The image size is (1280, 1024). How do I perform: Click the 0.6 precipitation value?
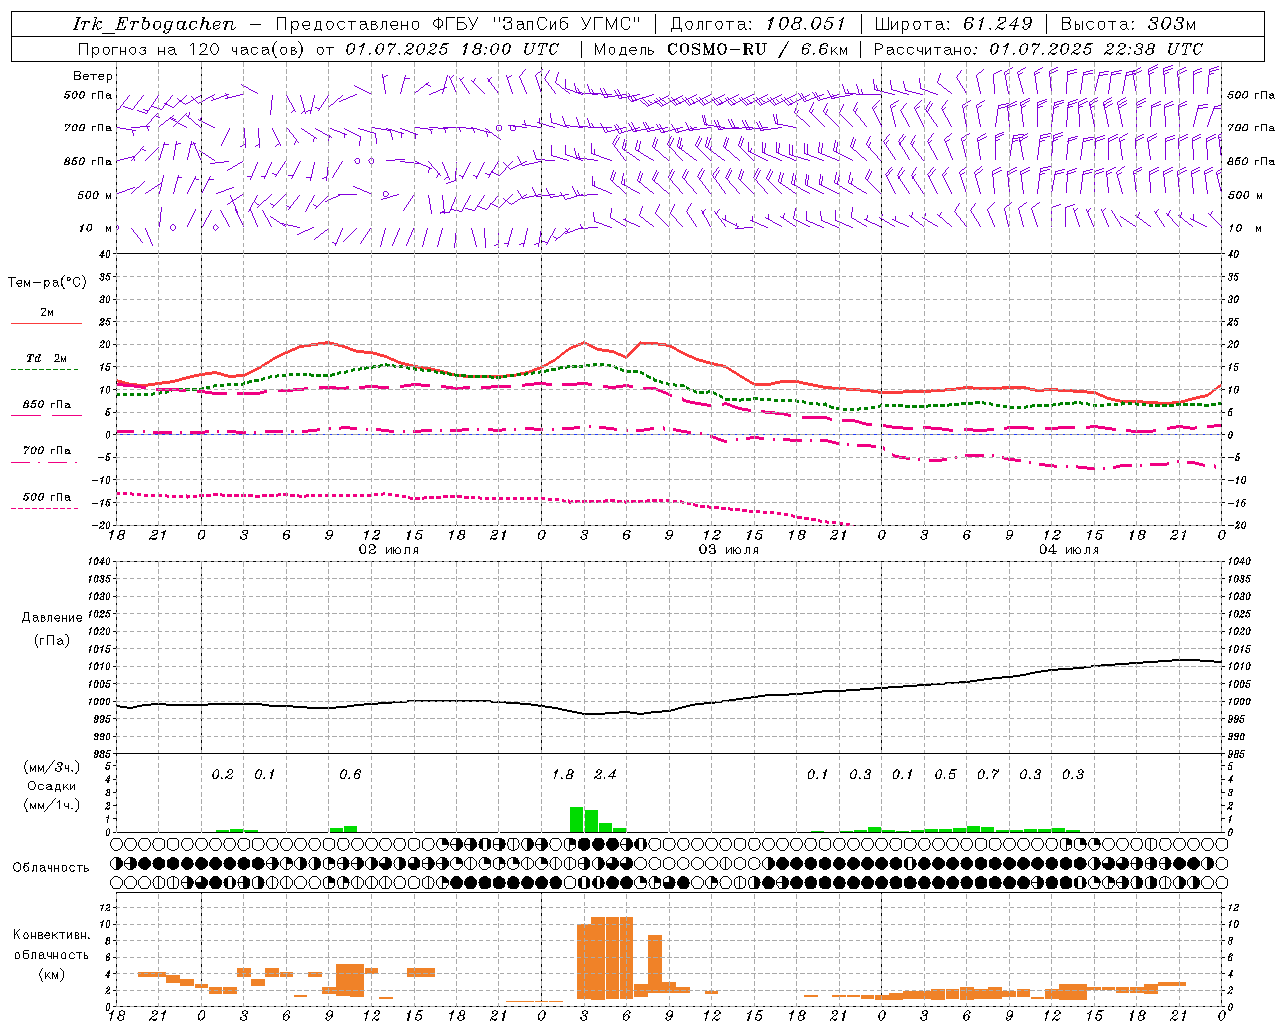pos(350,775)
